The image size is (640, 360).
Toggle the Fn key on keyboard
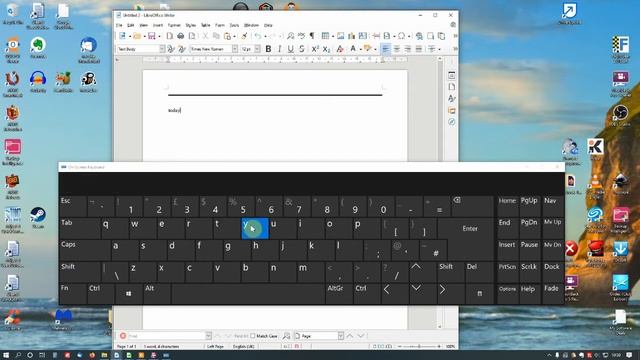point(73,294)
